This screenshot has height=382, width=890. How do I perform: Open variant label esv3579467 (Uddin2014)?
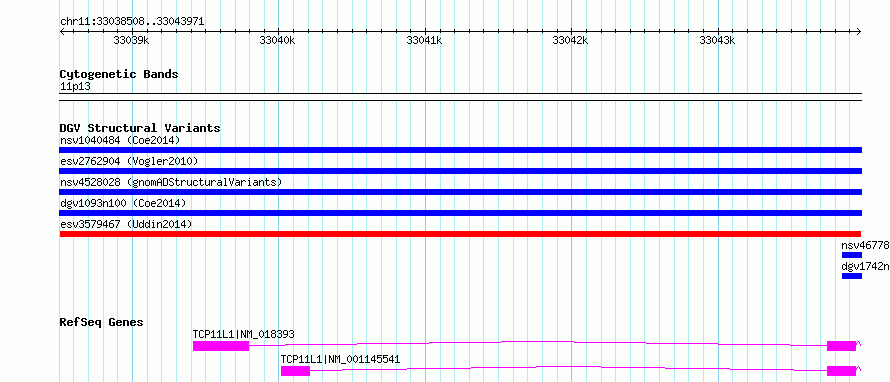click(126, 224)
